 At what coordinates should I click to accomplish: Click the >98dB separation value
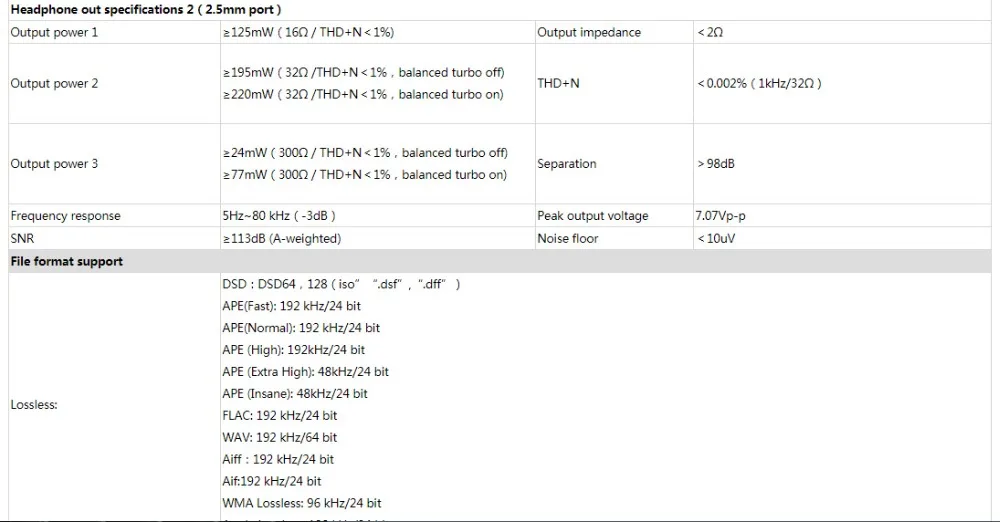point(716,164)
